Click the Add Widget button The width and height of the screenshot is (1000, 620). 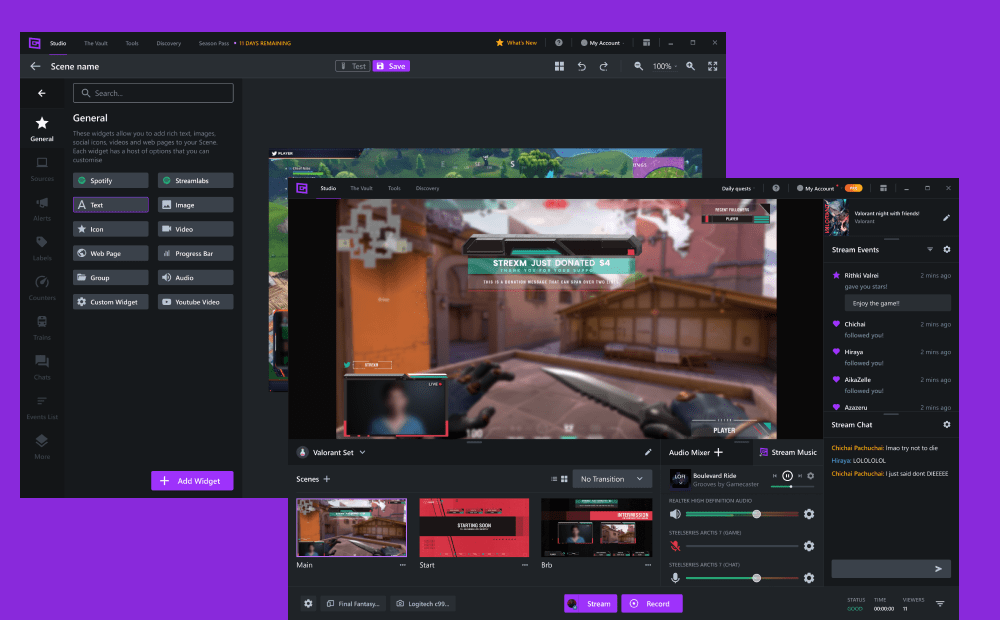[x=192, y=481]
